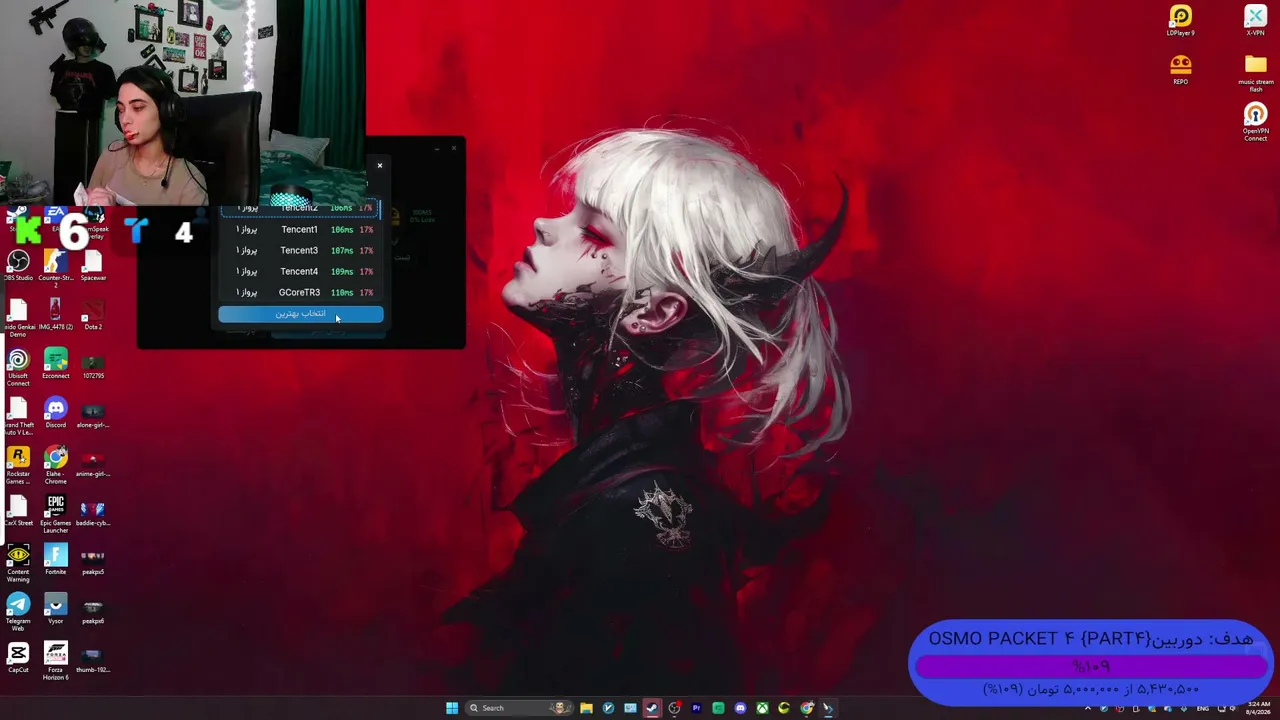Select the Vysor desktop icon
This screenshot has width=1280, height=720.
point(55,608)
